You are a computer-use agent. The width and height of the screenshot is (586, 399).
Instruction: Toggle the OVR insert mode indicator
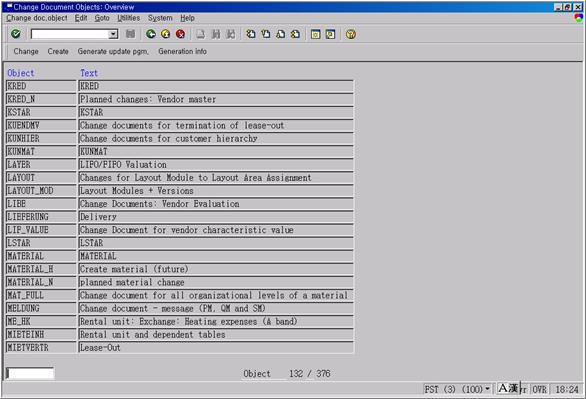540,389
